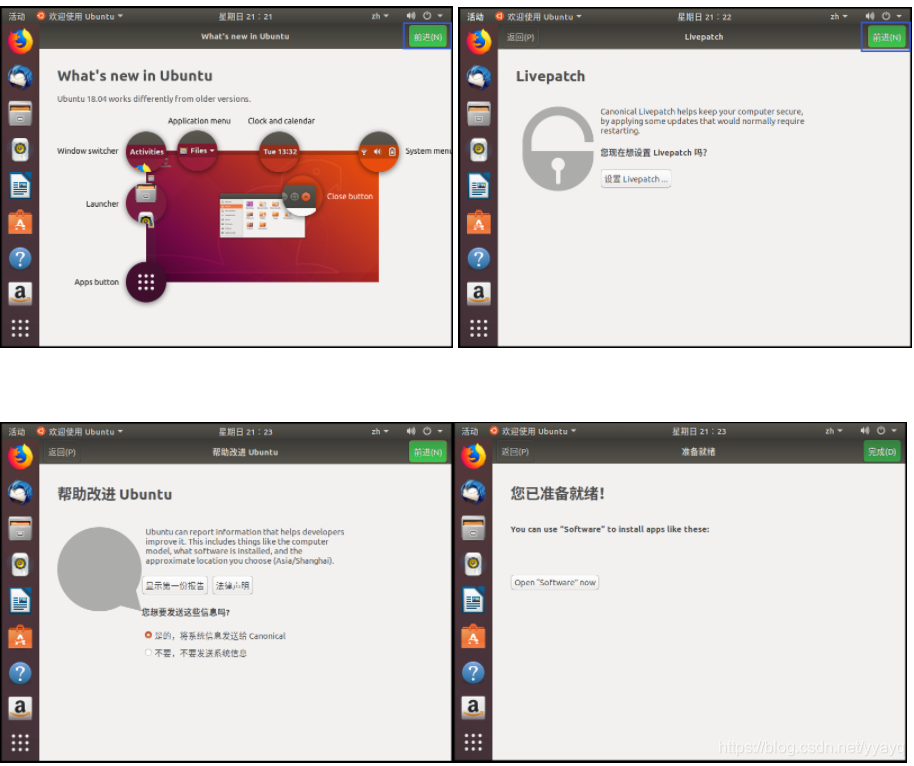Open zh input source menu in Livepatch screen
Viewport: 914px width, 766px height.
coord(839,17)
